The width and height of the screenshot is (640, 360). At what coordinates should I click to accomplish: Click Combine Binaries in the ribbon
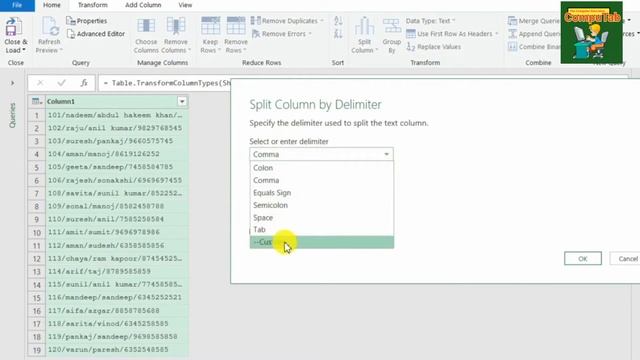click(533, 47)
